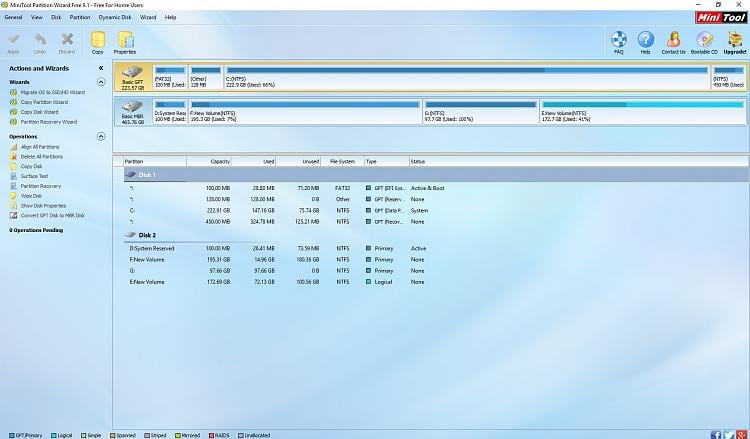Click Copy Disk in Operations list
The width and height of the screenshot is (750, 439).
coord(32,166)
